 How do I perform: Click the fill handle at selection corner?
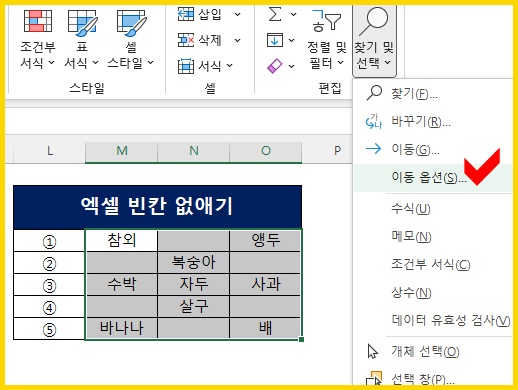tap(301, 339)
